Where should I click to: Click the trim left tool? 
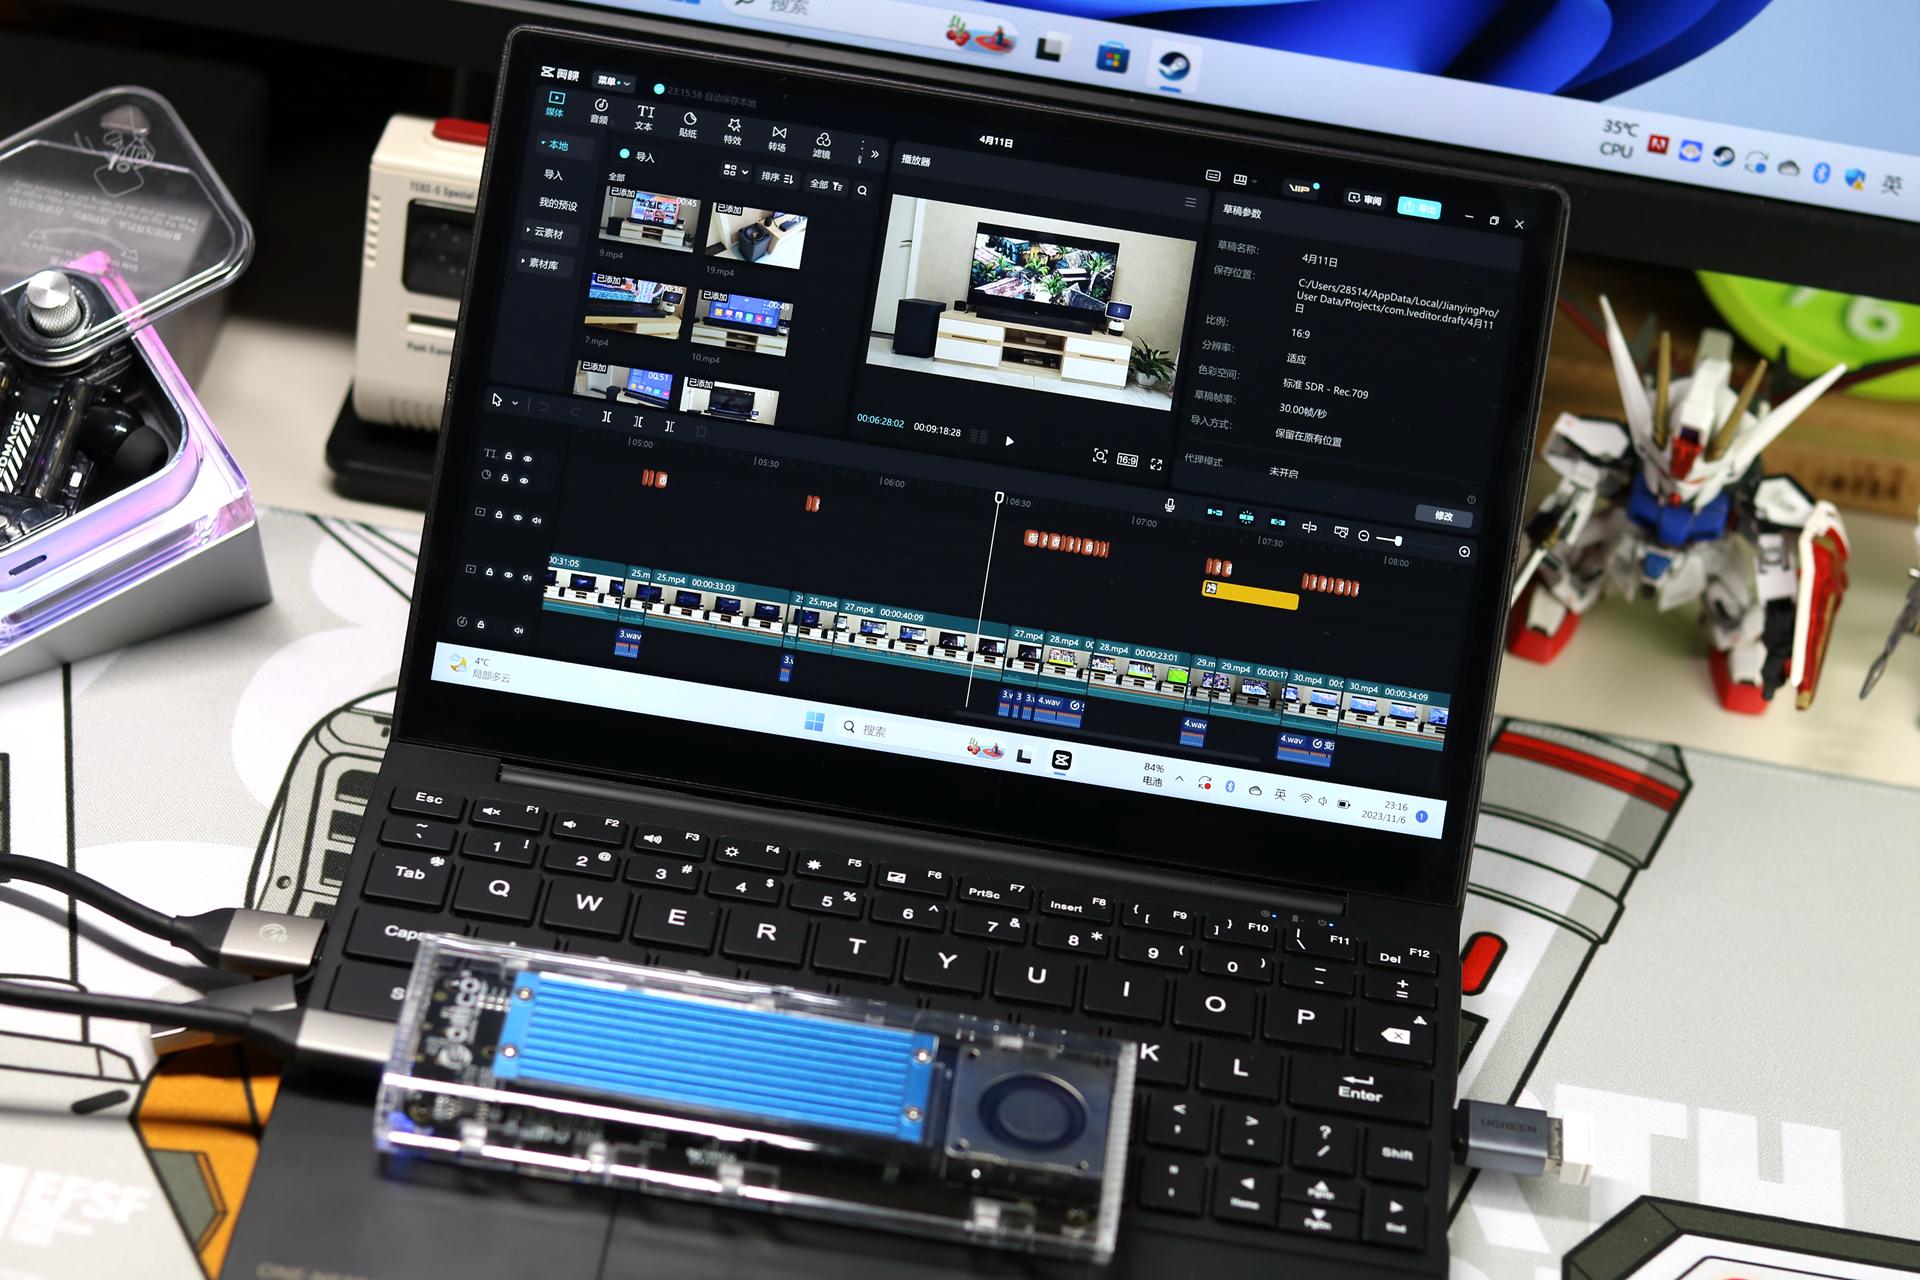click(x=637, y=422)
